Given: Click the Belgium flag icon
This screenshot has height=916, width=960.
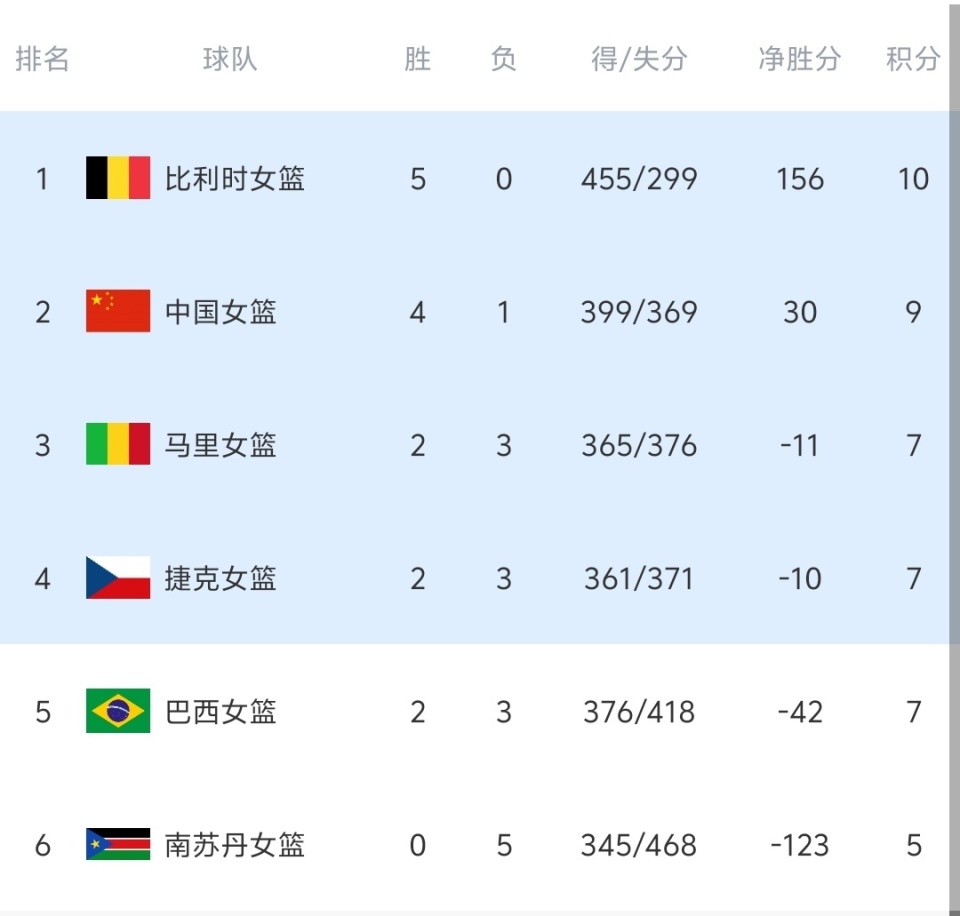Looking at the screenshot, I should [x=118, y=178].
